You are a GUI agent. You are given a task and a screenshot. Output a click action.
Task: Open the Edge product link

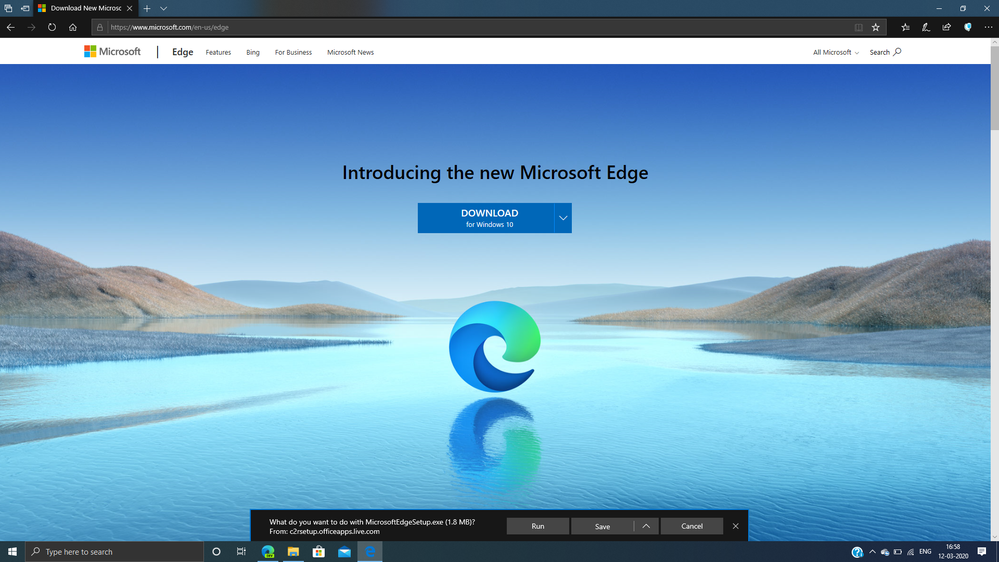click(182, 52)
